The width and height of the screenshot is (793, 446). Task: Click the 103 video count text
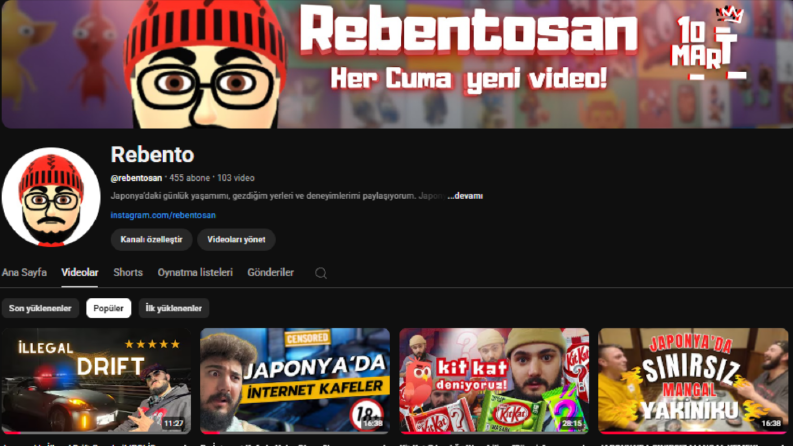click(236, 178)
